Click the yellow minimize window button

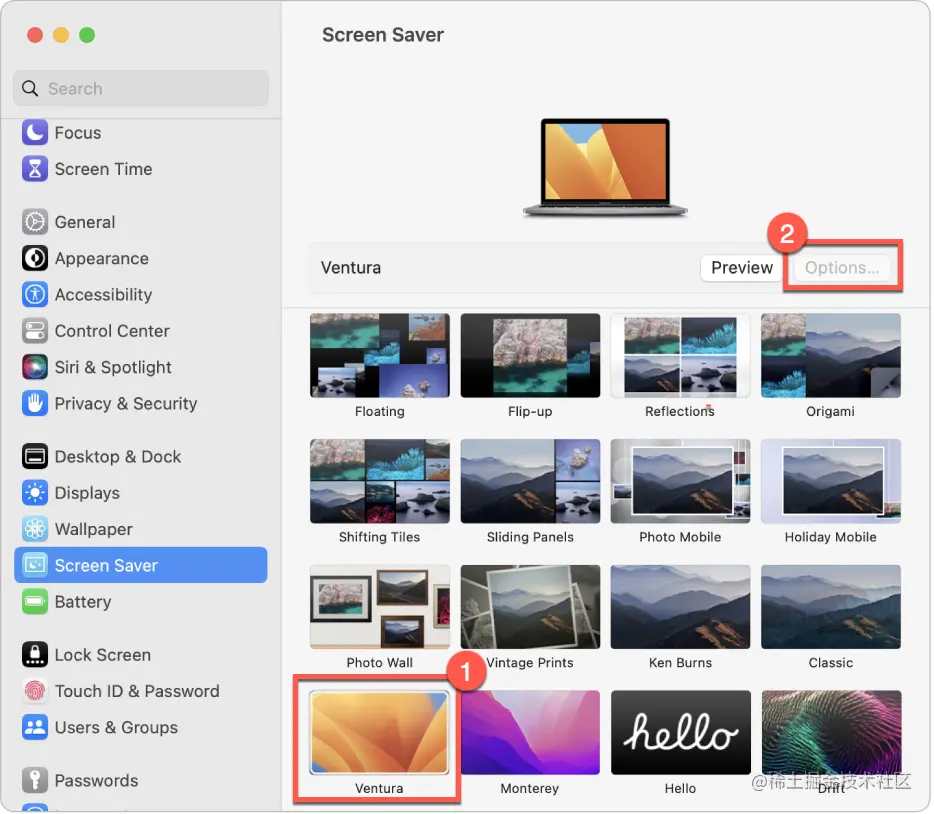tap(61, 35)
